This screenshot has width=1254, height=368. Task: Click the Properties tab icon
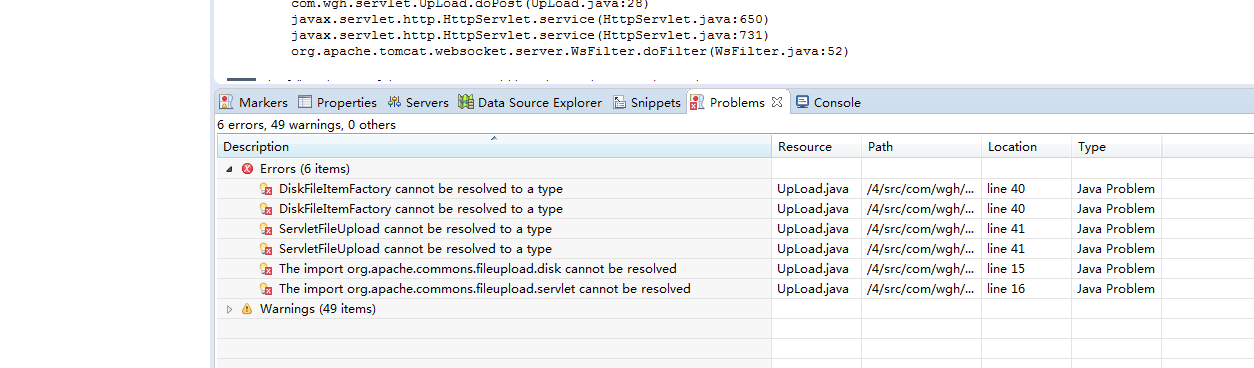[306, 102]
